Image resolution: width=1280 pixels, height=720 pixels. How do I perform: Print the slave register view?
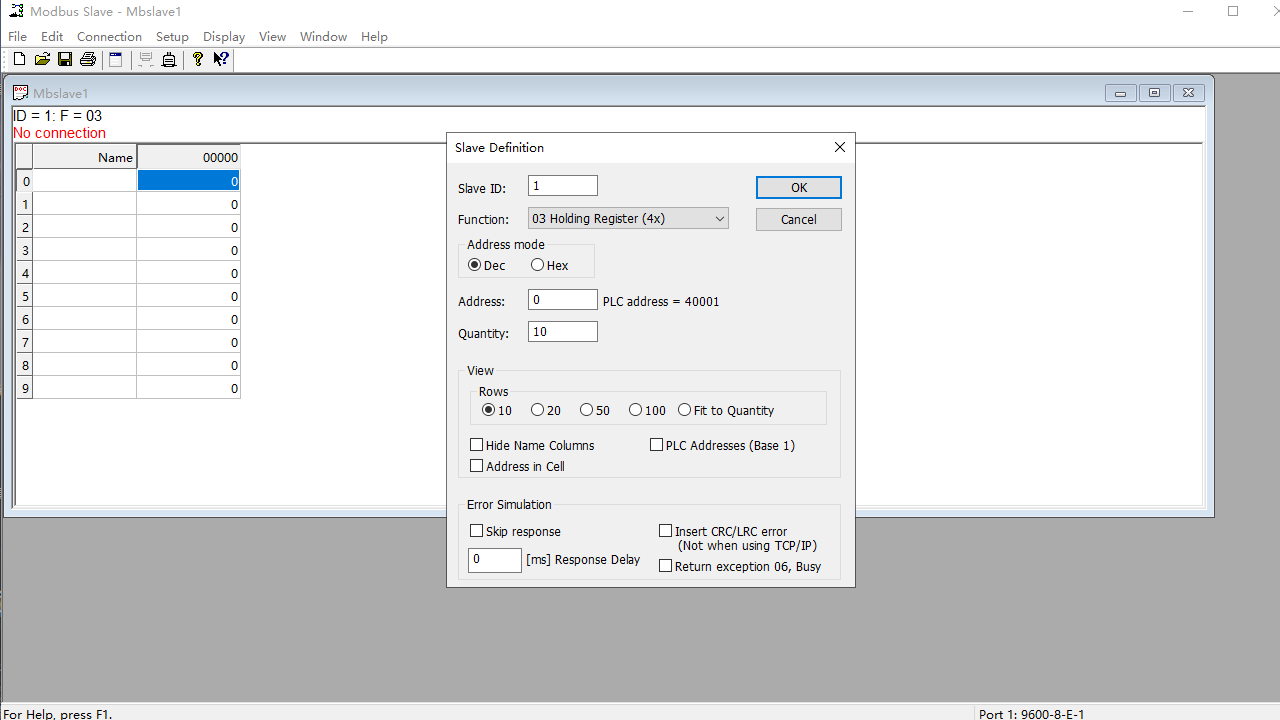coord(87,59)
